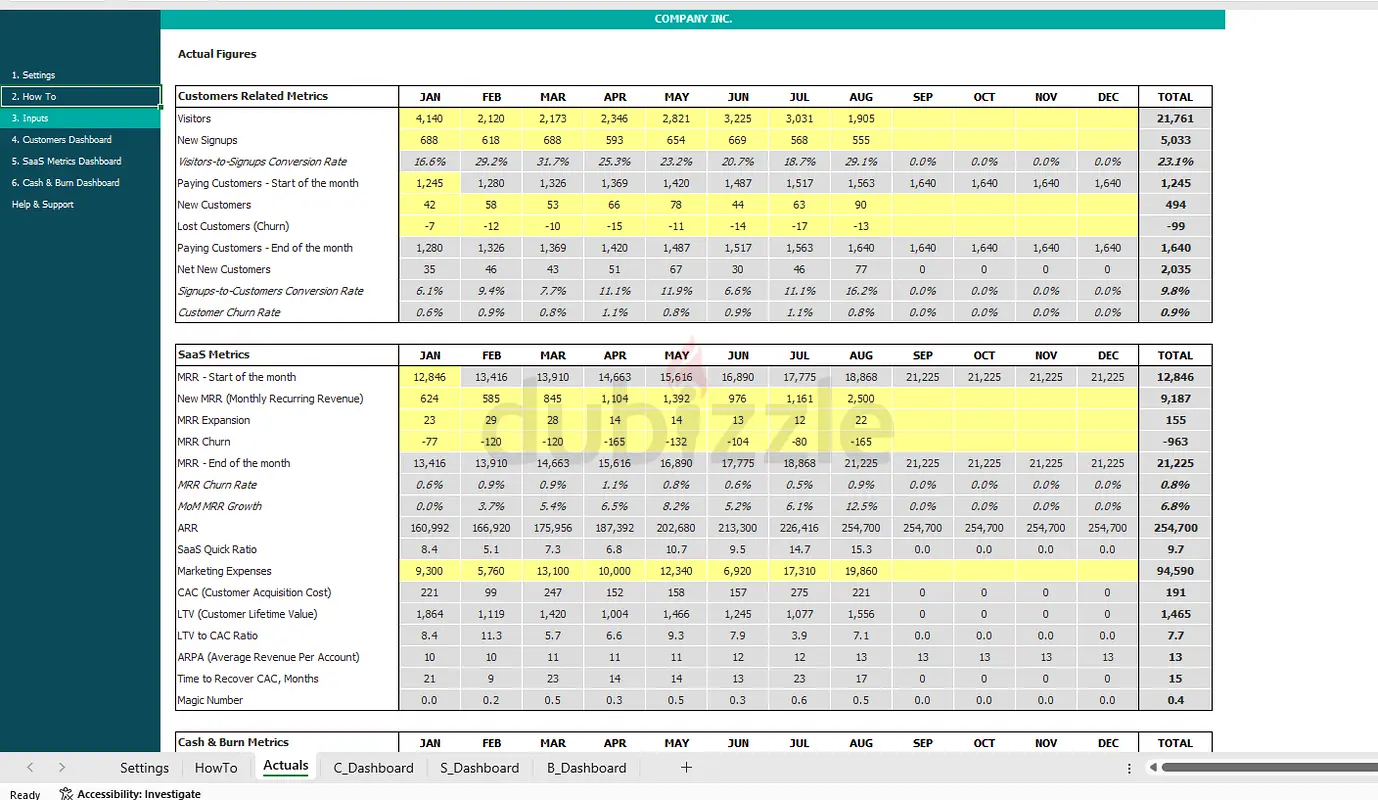Screen dimensions: 1378x800
Task: Click 'Help & Support' in the sidebar
Action: 43,204
